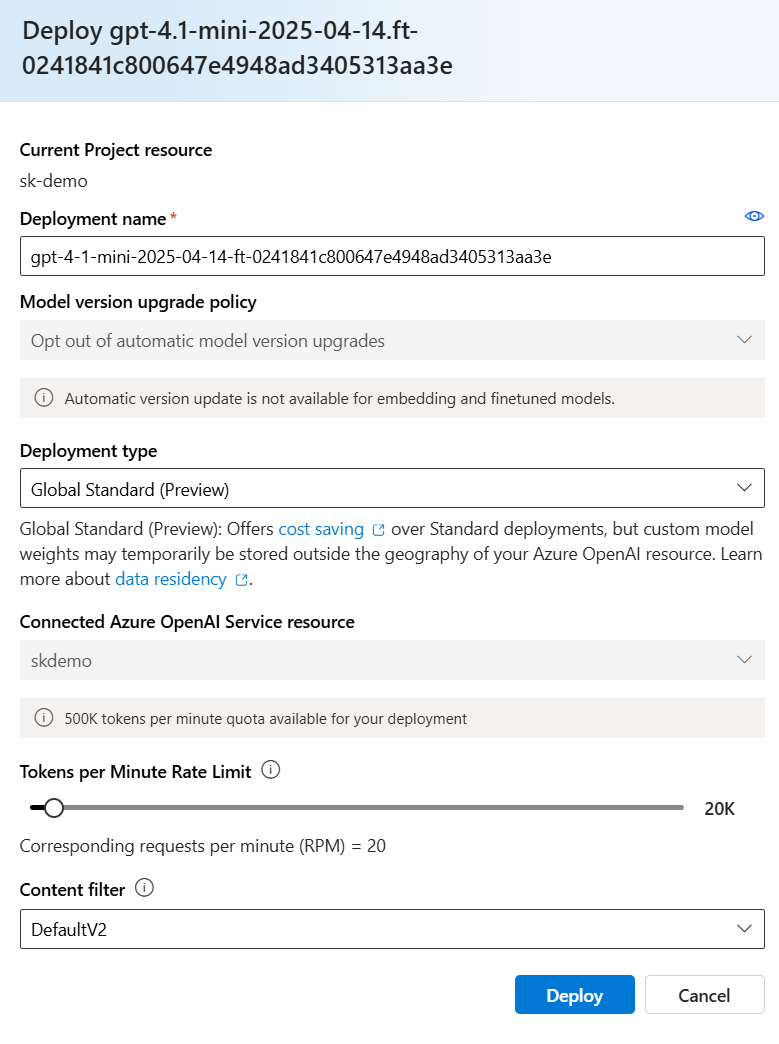
Task: Click the 500K tokens quota info icon
Action: [44, 718]
